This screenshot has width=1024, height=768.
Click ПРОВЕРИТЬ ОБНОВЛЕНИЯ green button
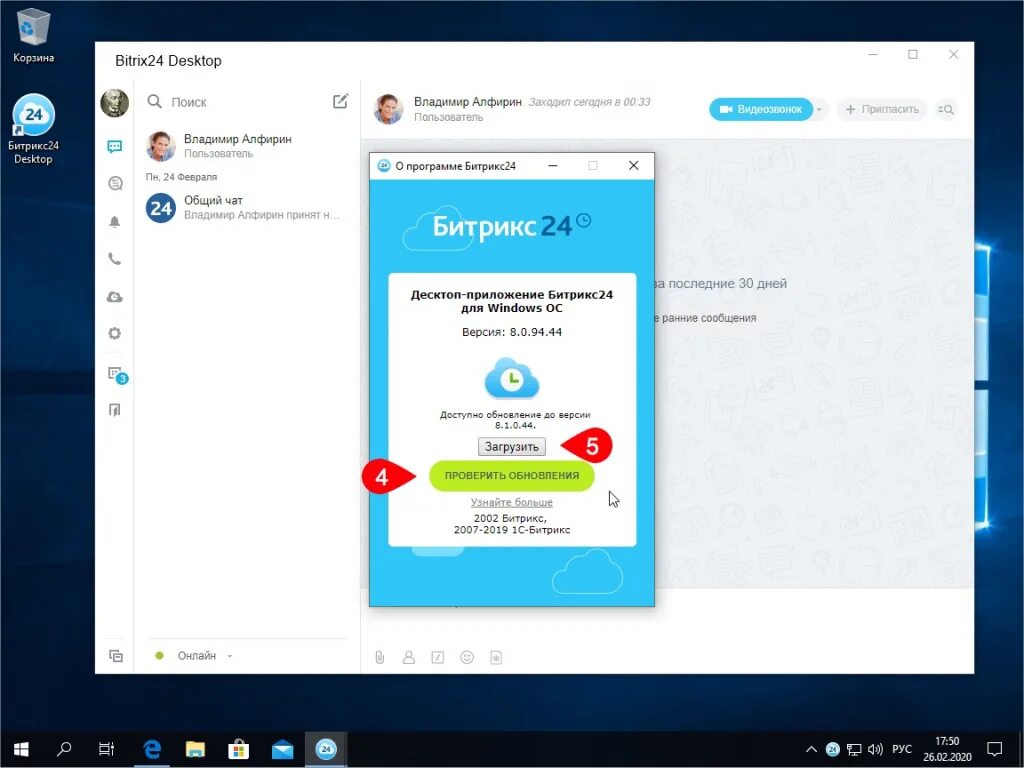click(511, 475)
